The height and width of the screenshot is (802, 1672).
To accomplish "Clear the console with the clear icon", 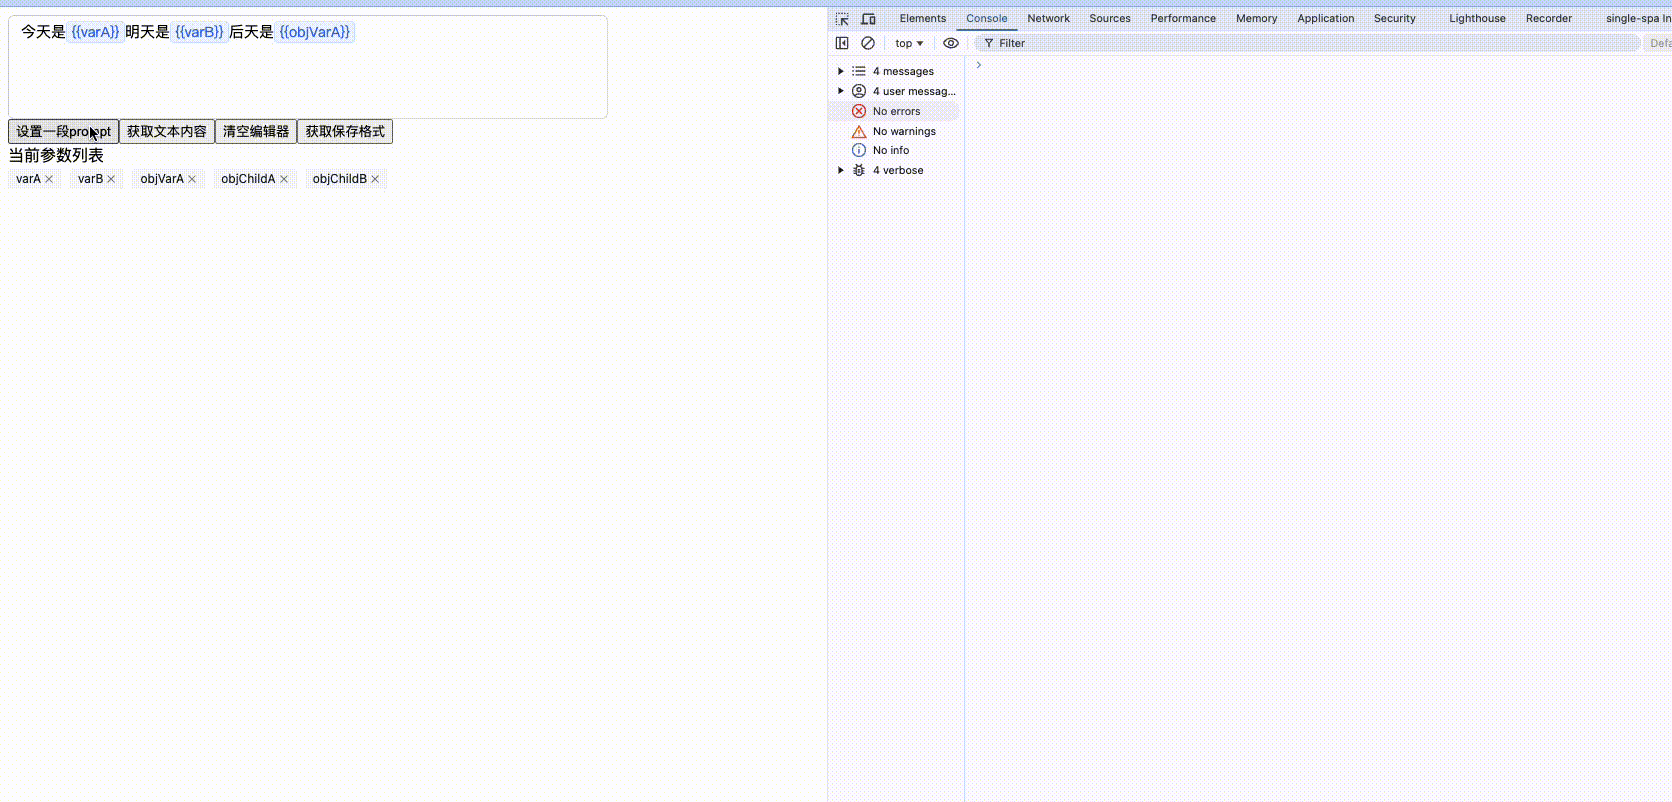I will coord(868,43).
